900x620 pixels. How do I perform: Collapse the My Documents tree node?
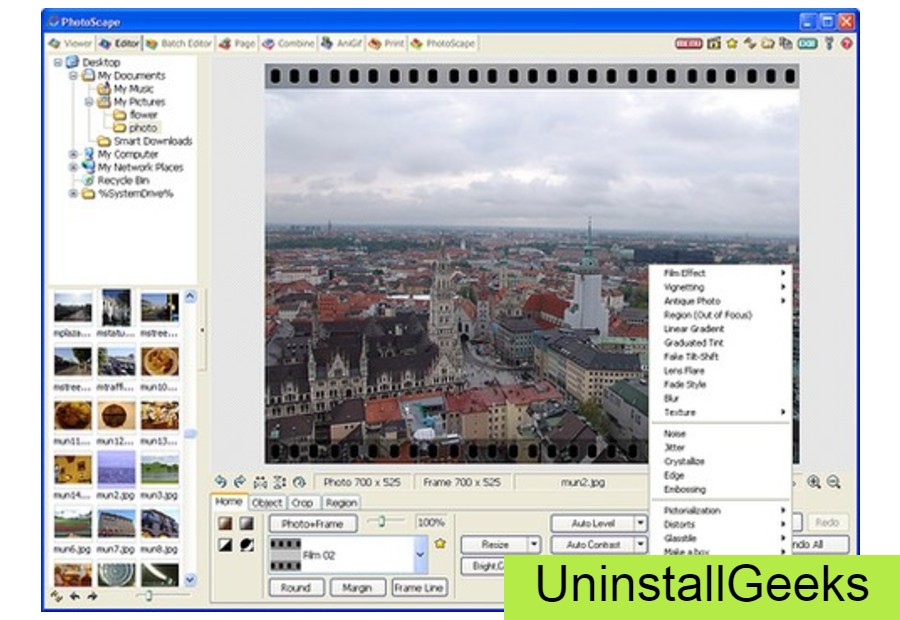coord(73,75)
